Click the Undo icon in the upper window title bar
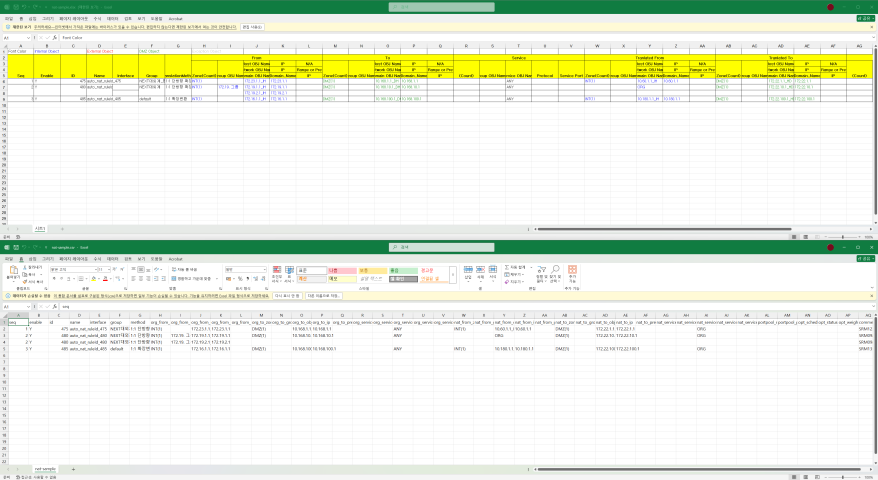 point(26,7)
